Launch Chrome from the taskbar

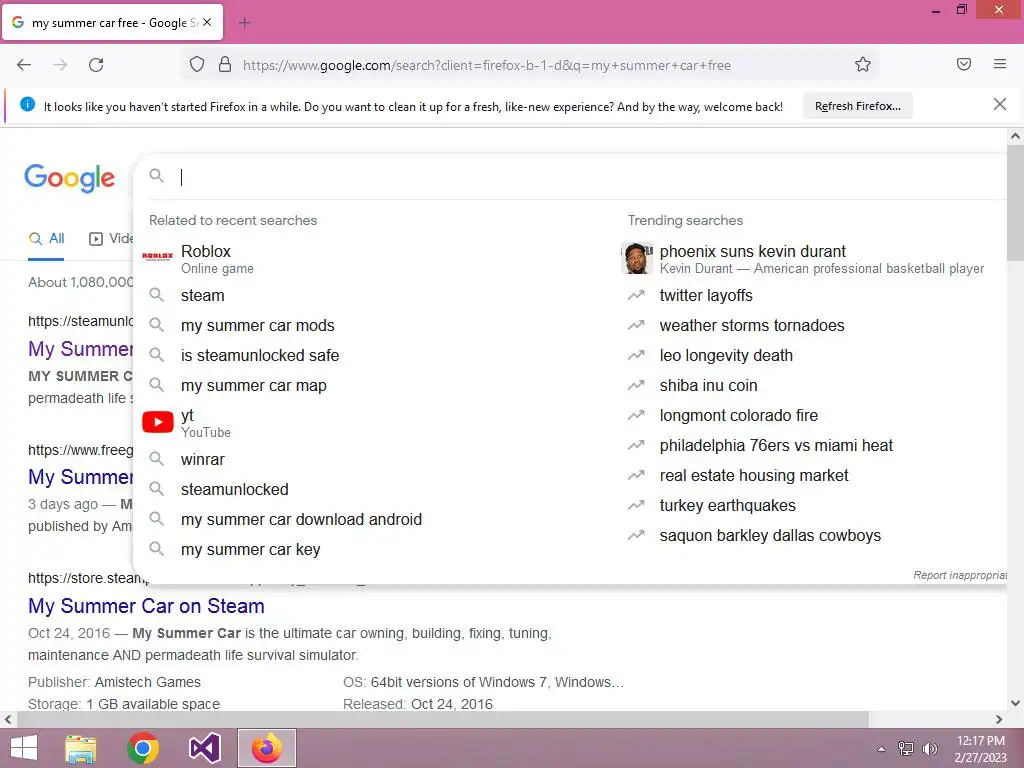coord(143,748)
